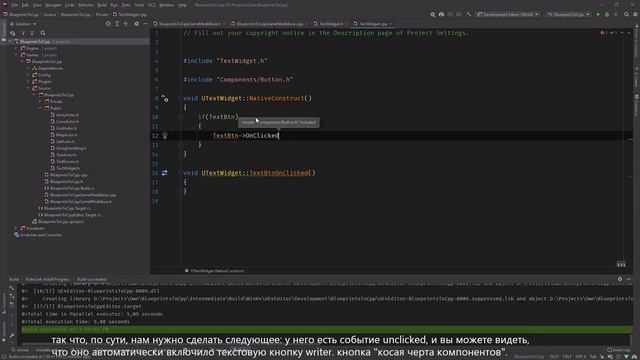Select TextWidget.h in the solution tree
This screenshot has width=640, height=360.
tap(65, 168)
